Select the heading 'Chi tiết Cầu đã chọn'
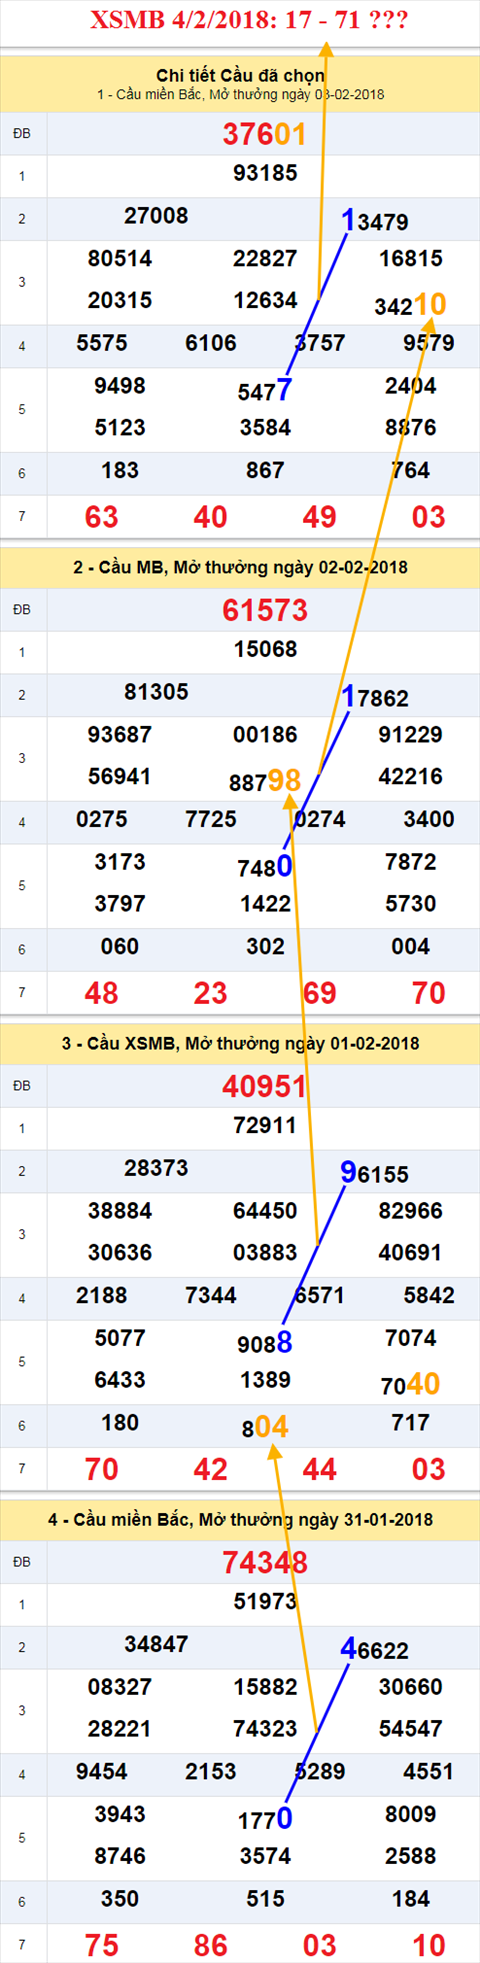The image size is (480, 1963). (240, 76)
